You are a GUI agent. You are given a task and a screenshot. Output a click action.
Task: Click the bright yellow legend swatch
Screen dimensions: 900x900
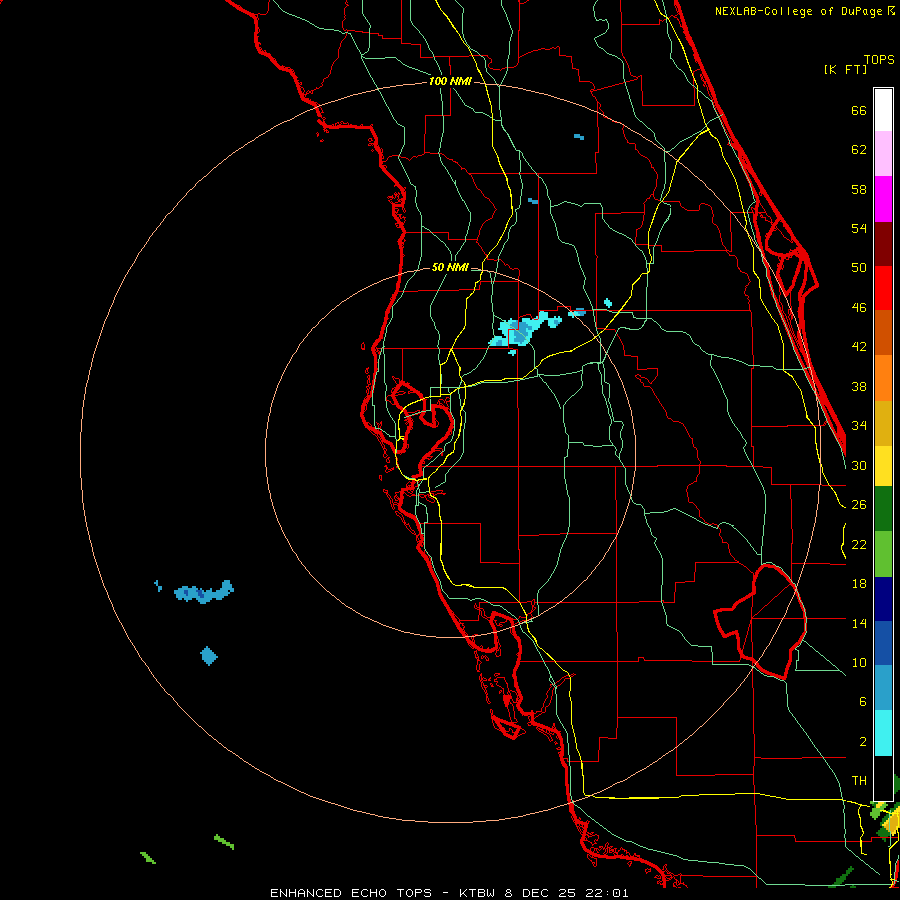pyautogui.click(x=883, y=466)
